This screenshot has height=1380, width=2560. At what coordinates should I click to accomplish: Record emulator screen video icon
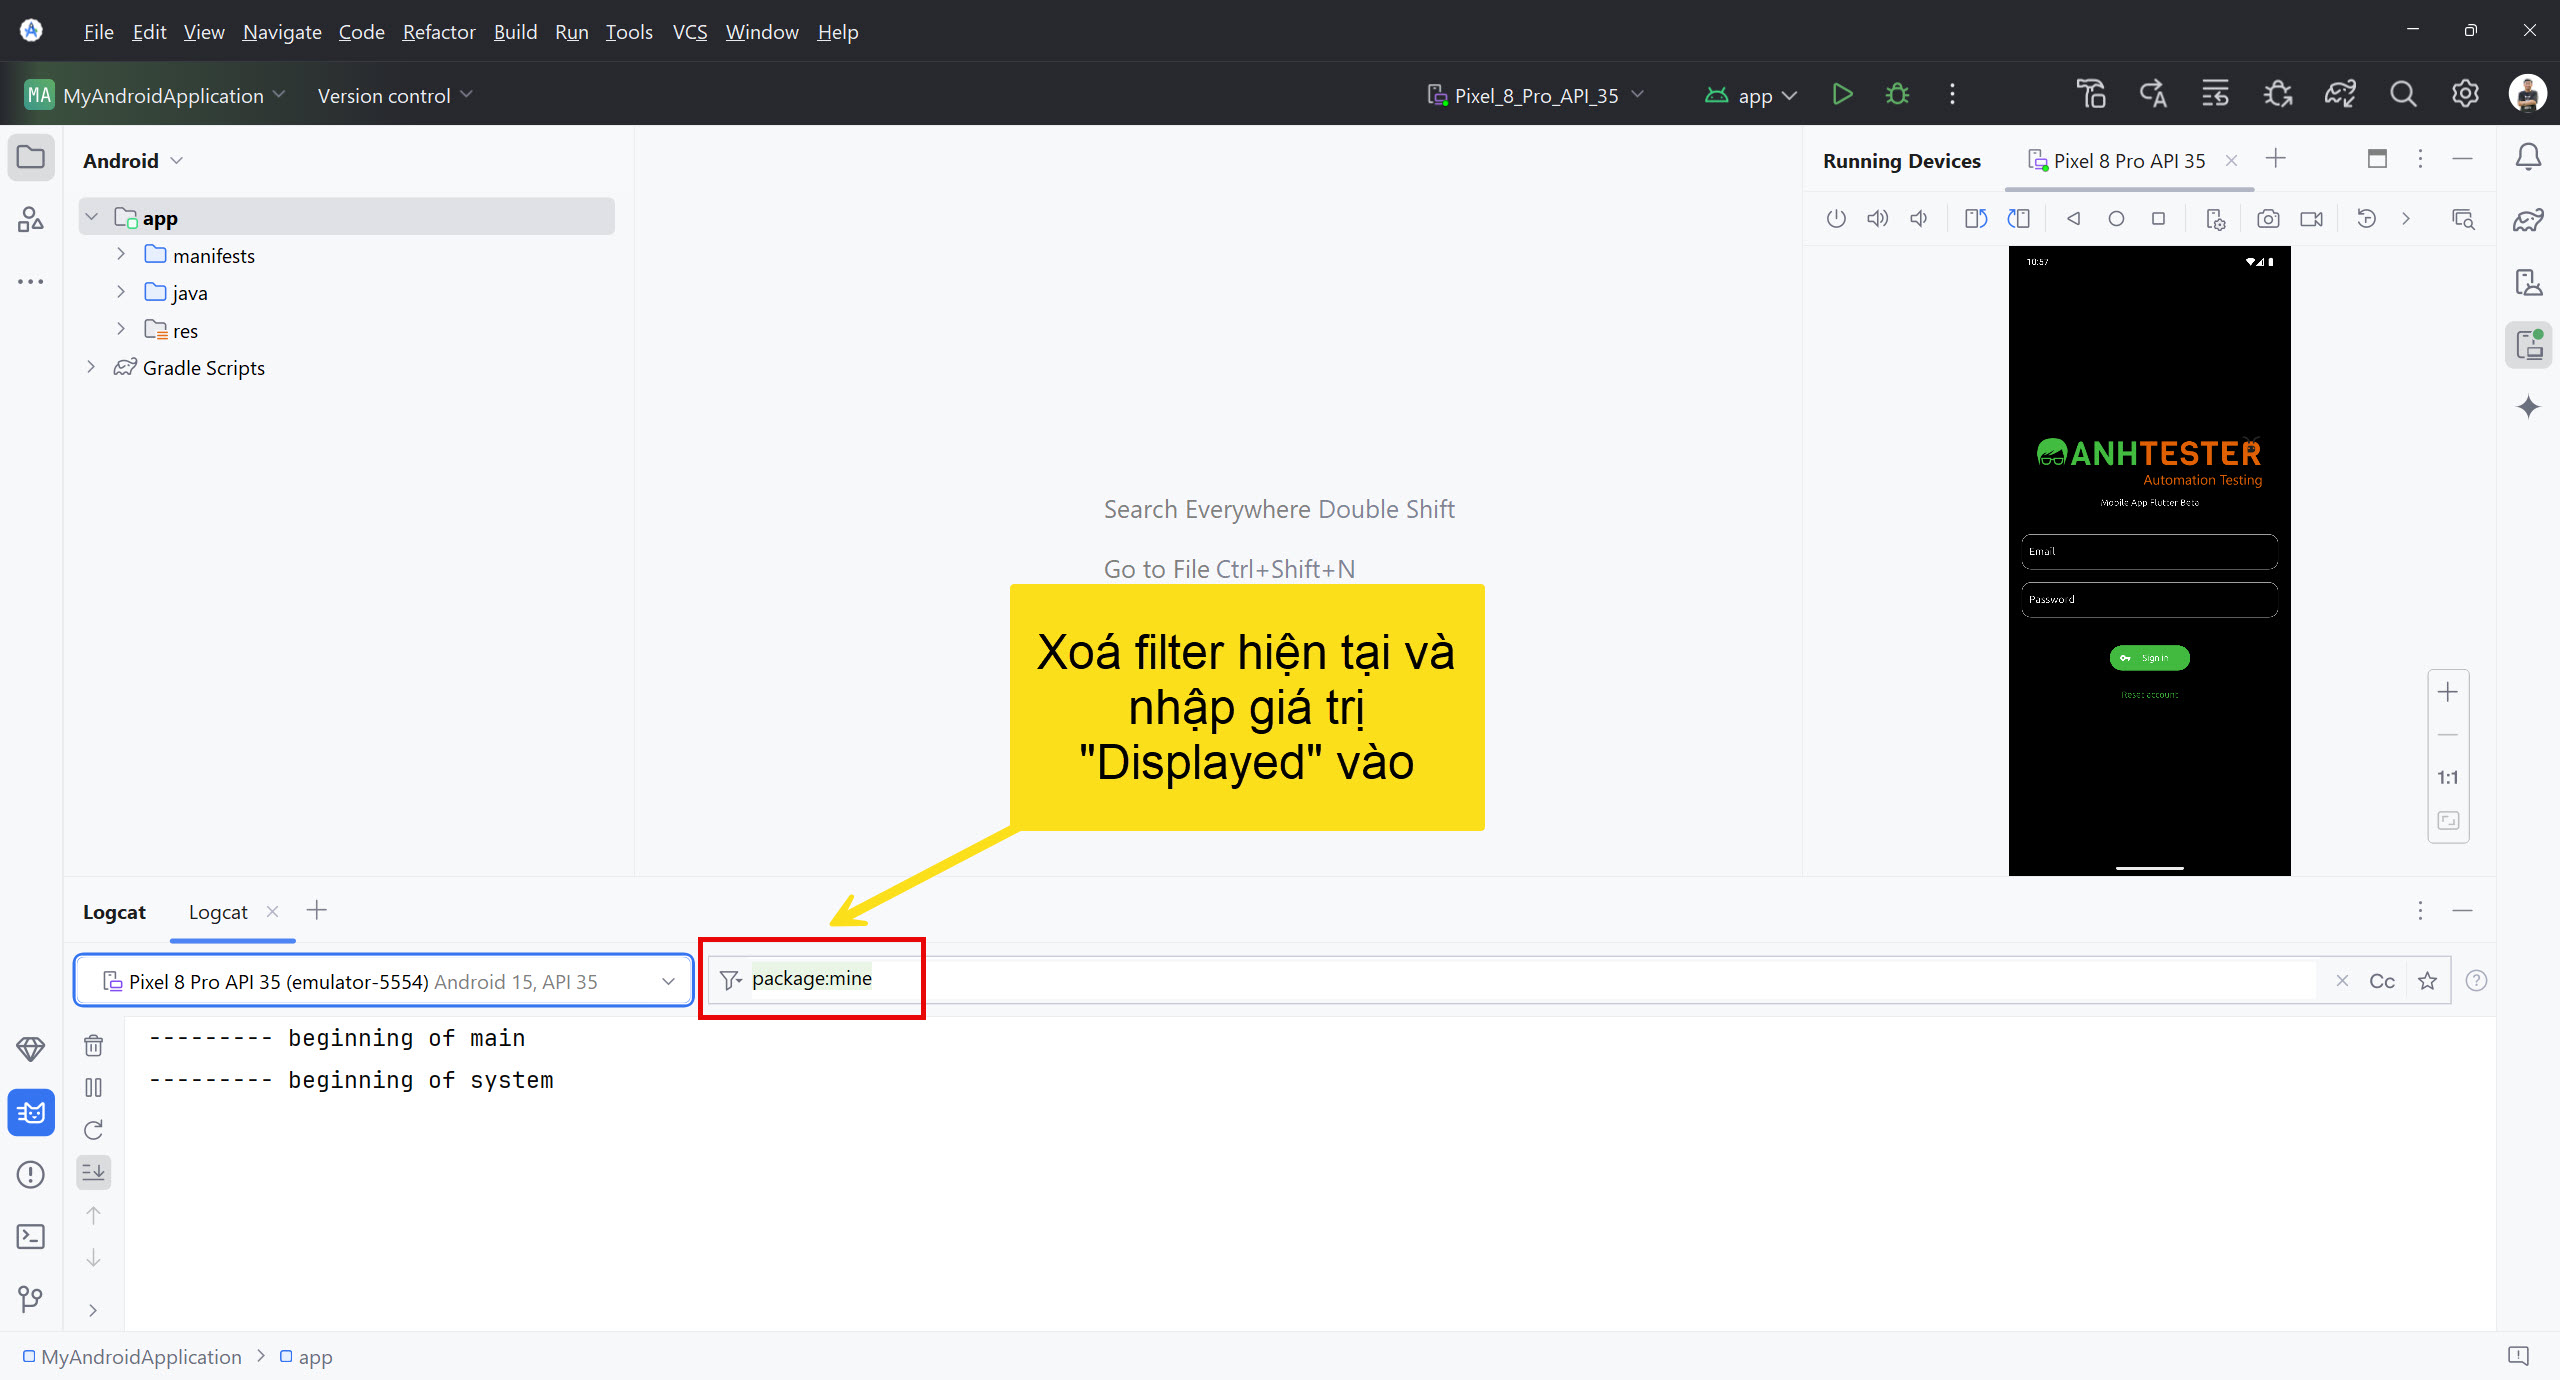(x=2311, y=219)
